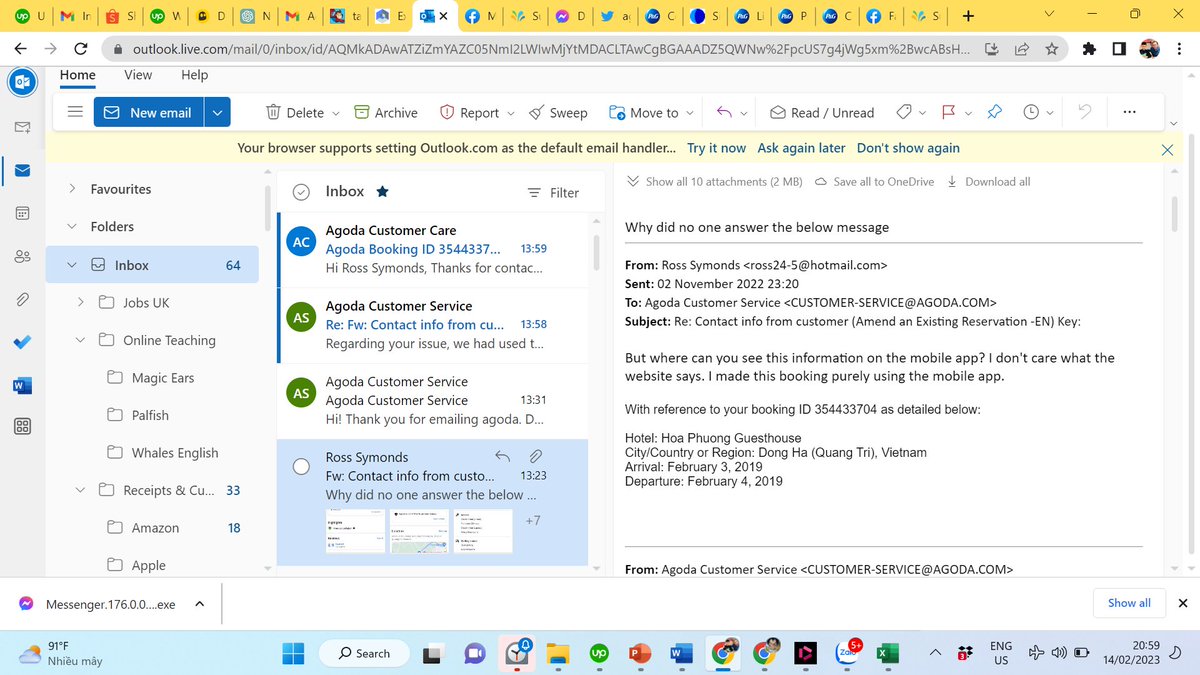Collapse the Receipts & Cu... folder

(81, 490)
